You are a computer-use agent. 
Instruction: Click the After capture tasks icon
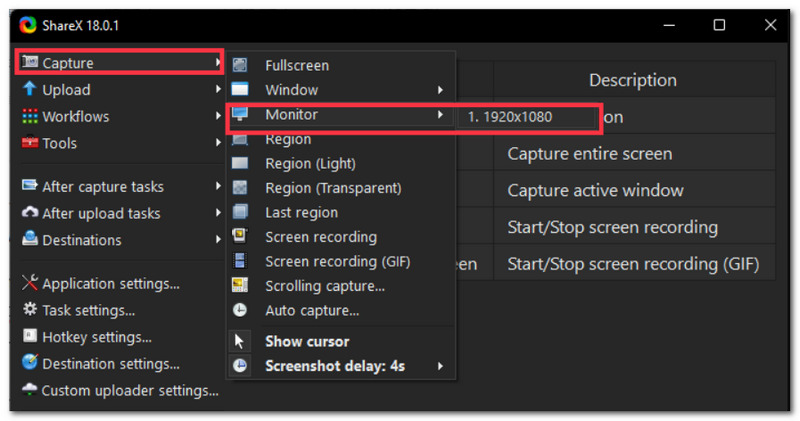click(x=30, y=185)
